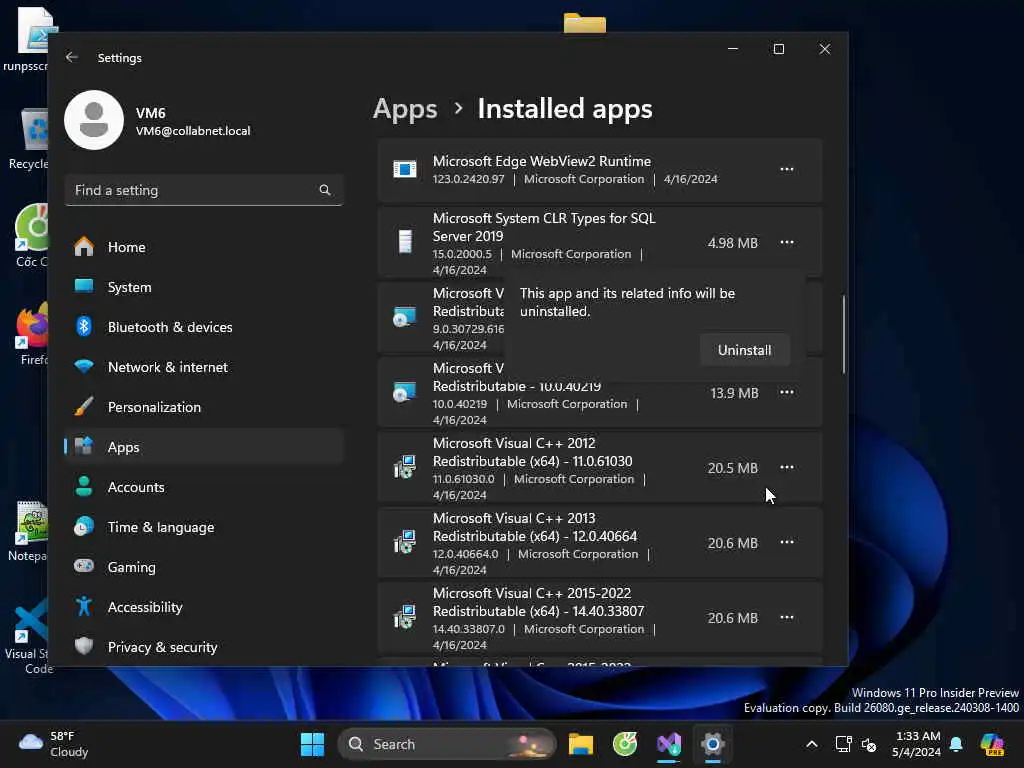The image size is (1024, 768).
Task: Click the Settings gear in taskbar
Action: coord(712,744)
